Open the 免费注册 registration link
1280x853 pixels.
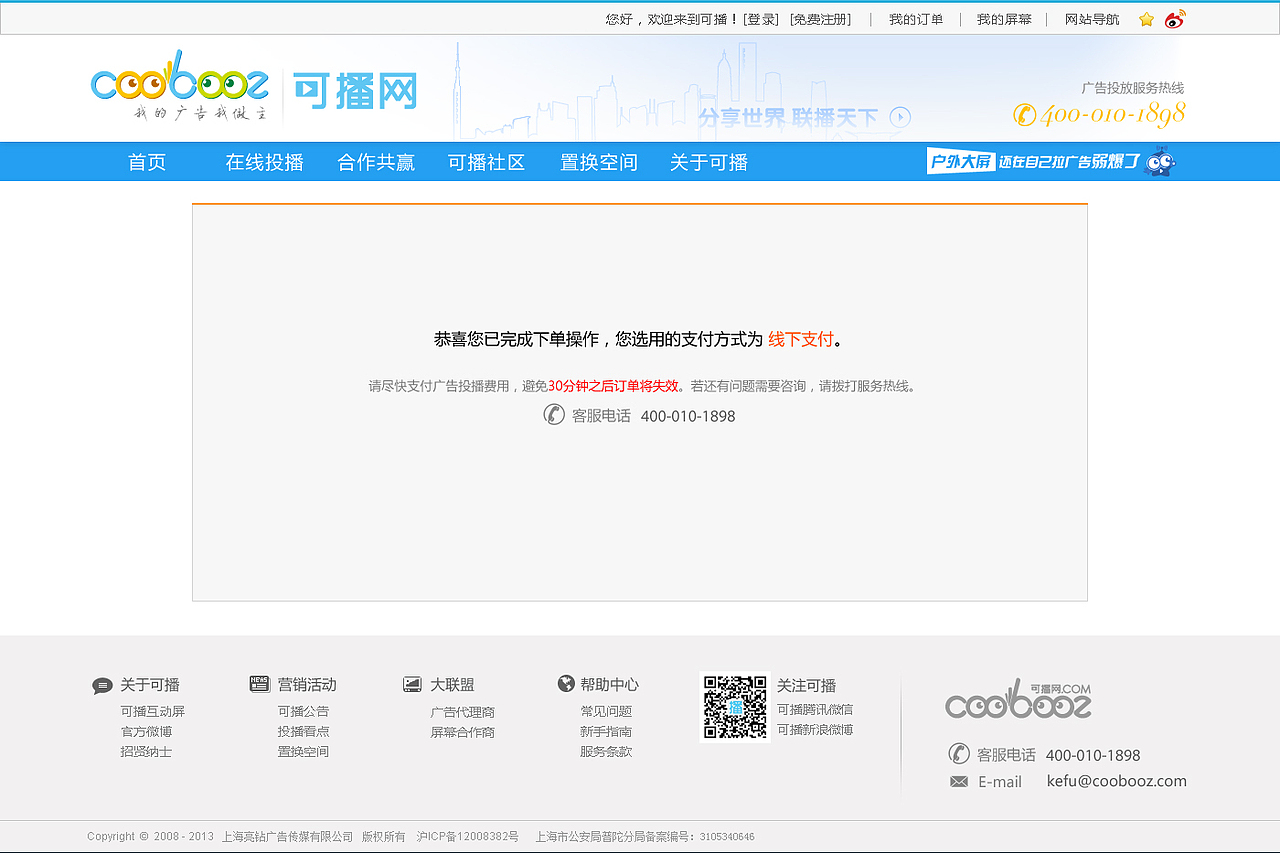(x=820, y=18)
